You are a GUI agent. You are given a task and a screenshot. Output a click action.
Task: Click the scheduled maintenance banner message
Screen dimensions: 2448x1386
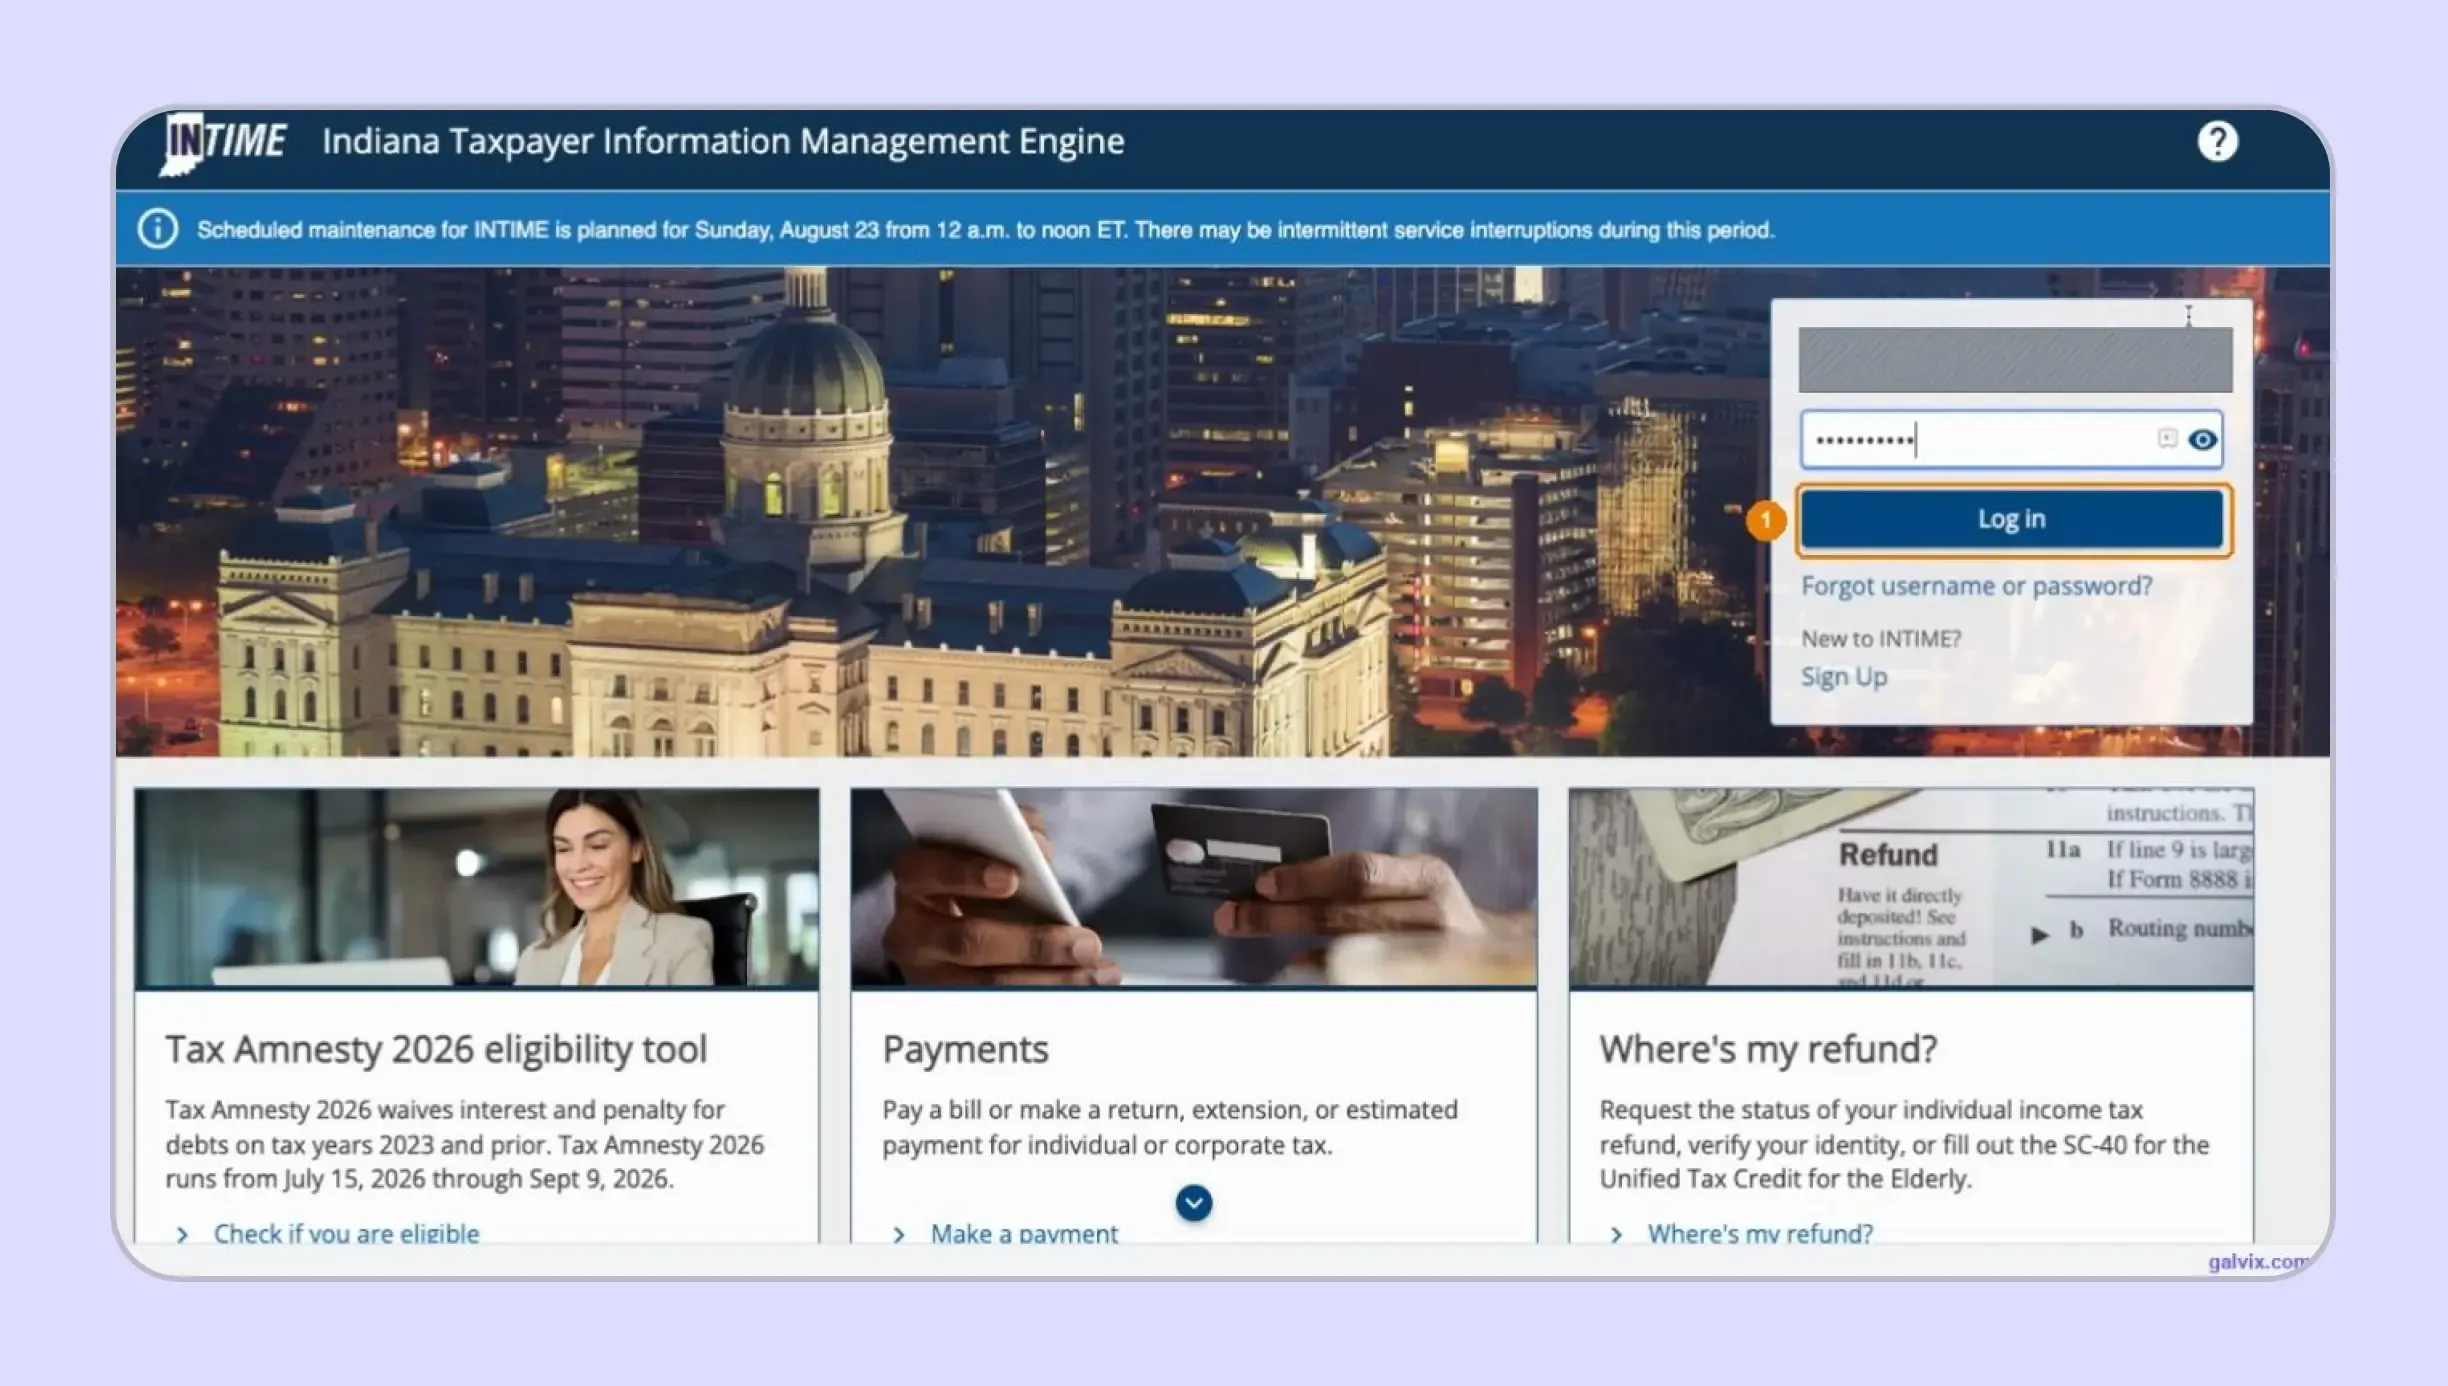click(985, 230)
